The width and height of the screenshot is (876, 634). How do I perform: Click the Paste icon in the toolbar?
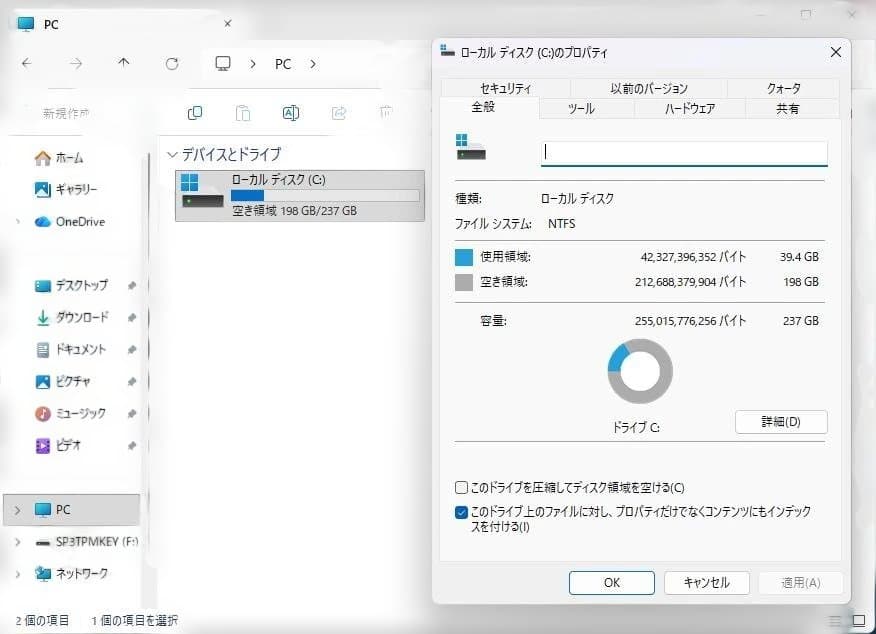pos(243,113)
